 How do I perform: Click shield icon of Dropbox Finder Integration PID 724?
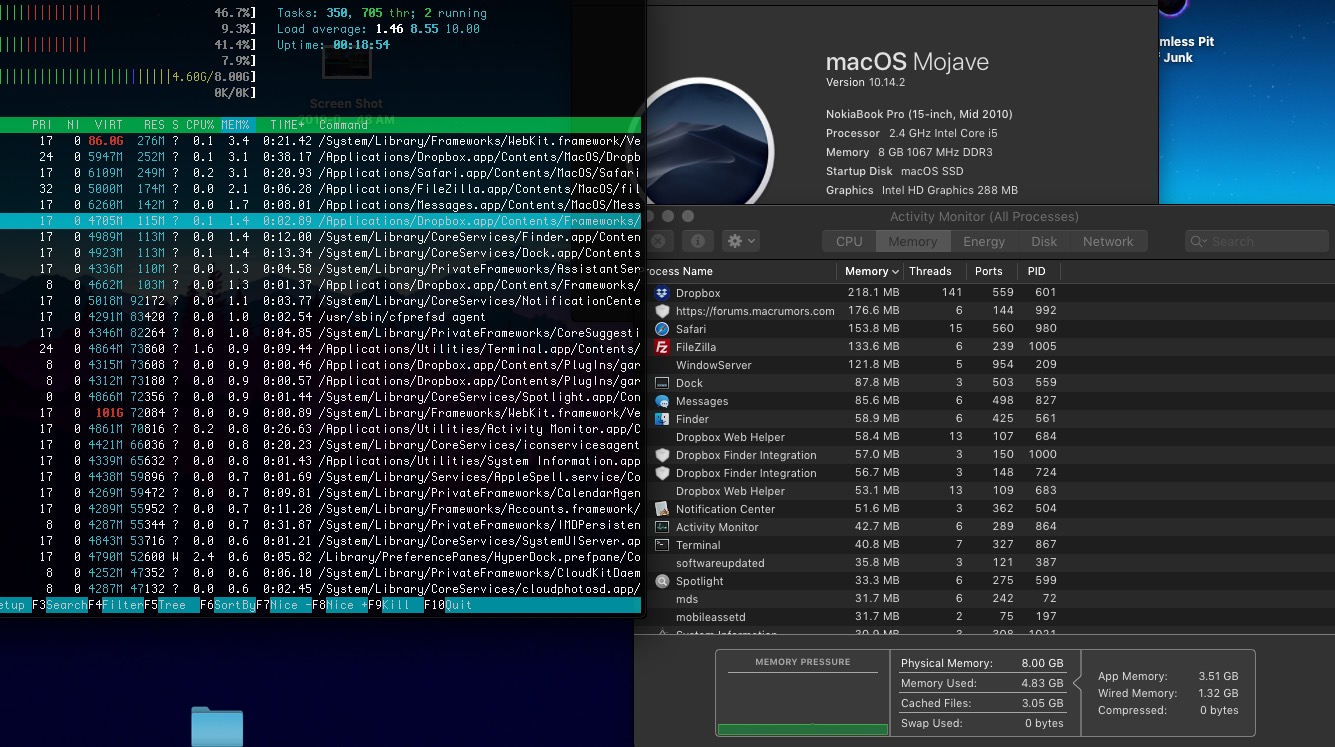click(661, 473)
